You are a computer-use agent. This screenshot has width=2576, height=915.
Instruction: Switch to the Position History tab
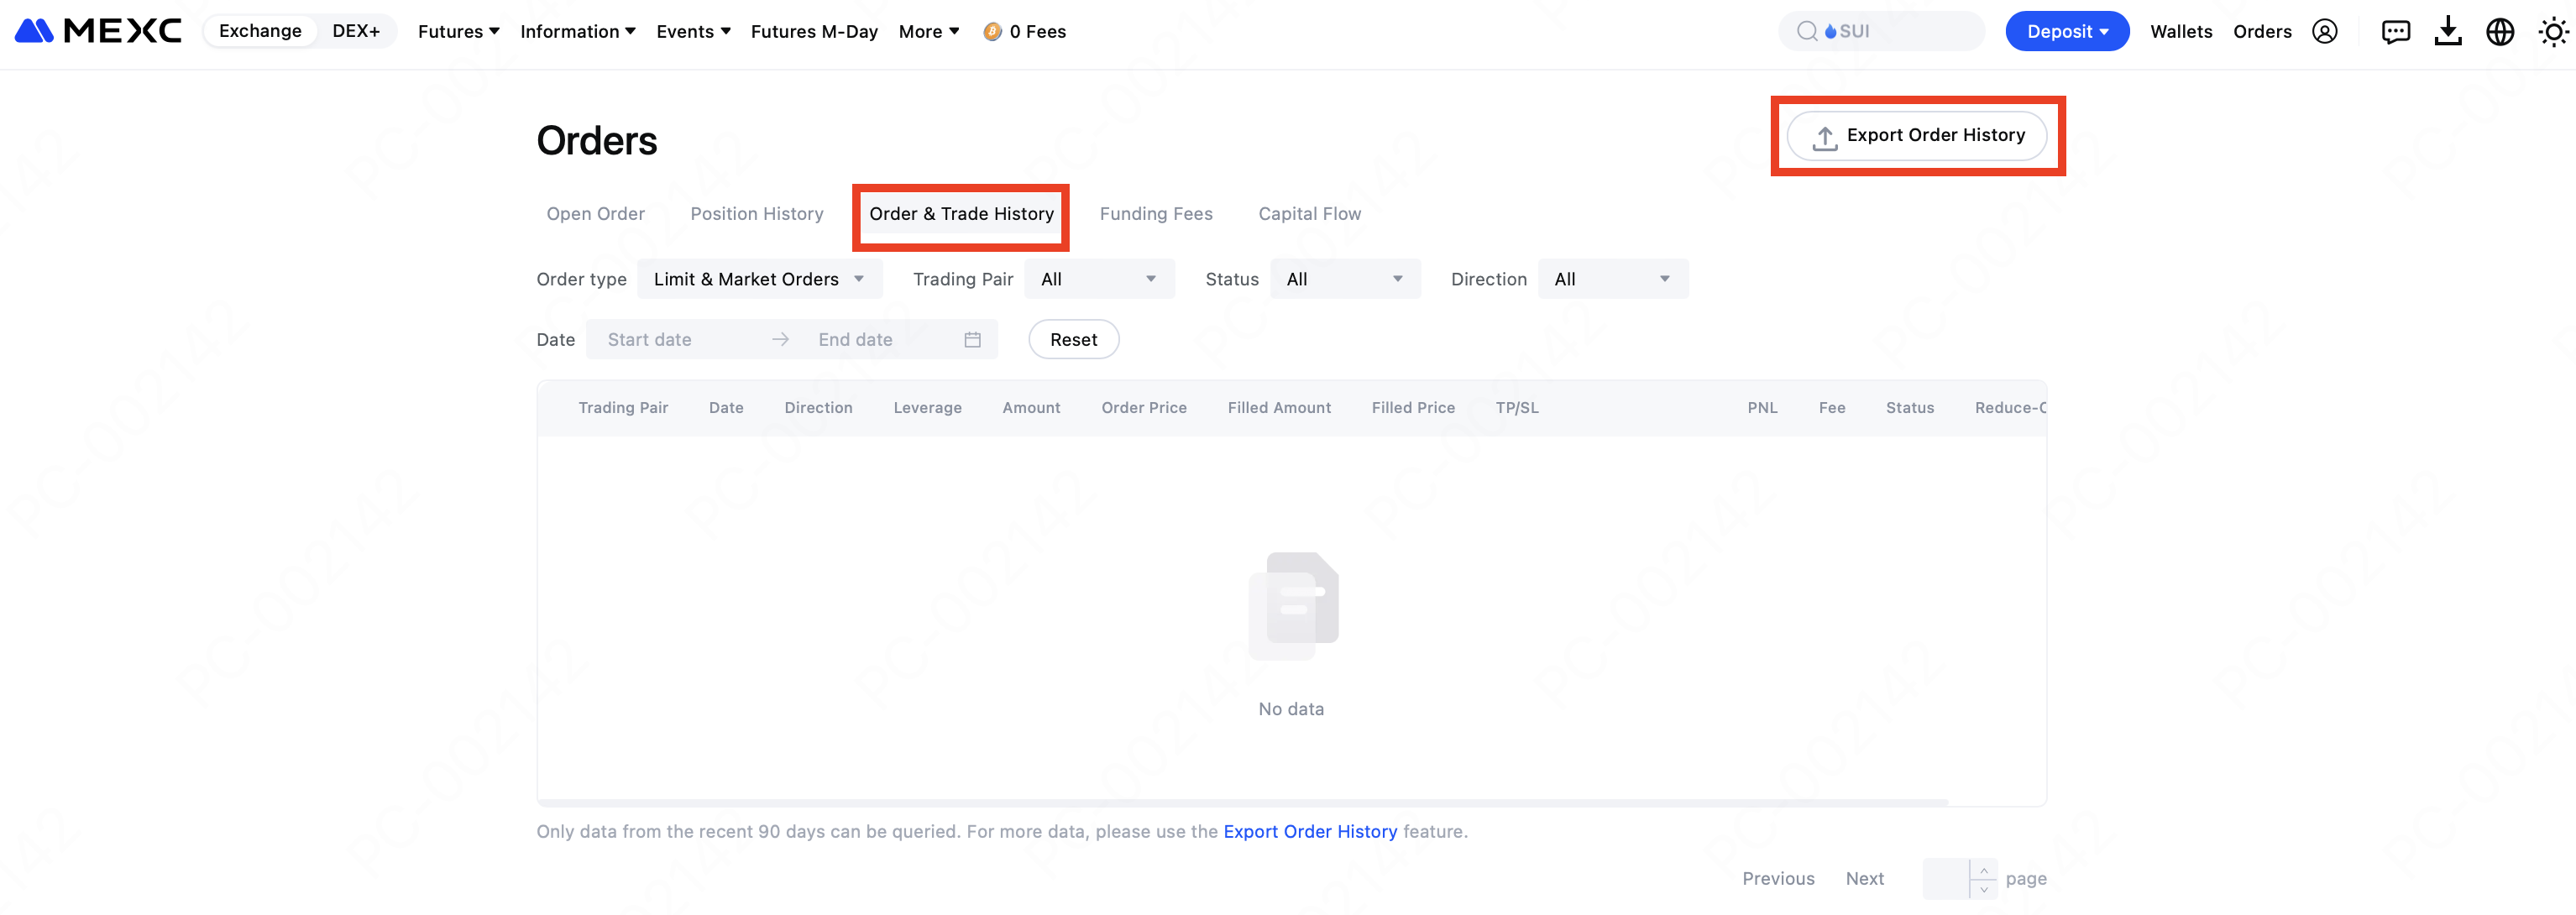tap(756, 214)
